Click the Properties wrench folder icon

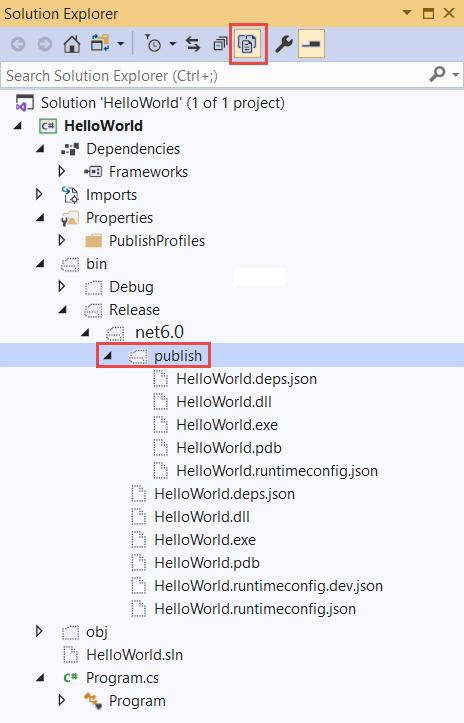pos(70,218)
